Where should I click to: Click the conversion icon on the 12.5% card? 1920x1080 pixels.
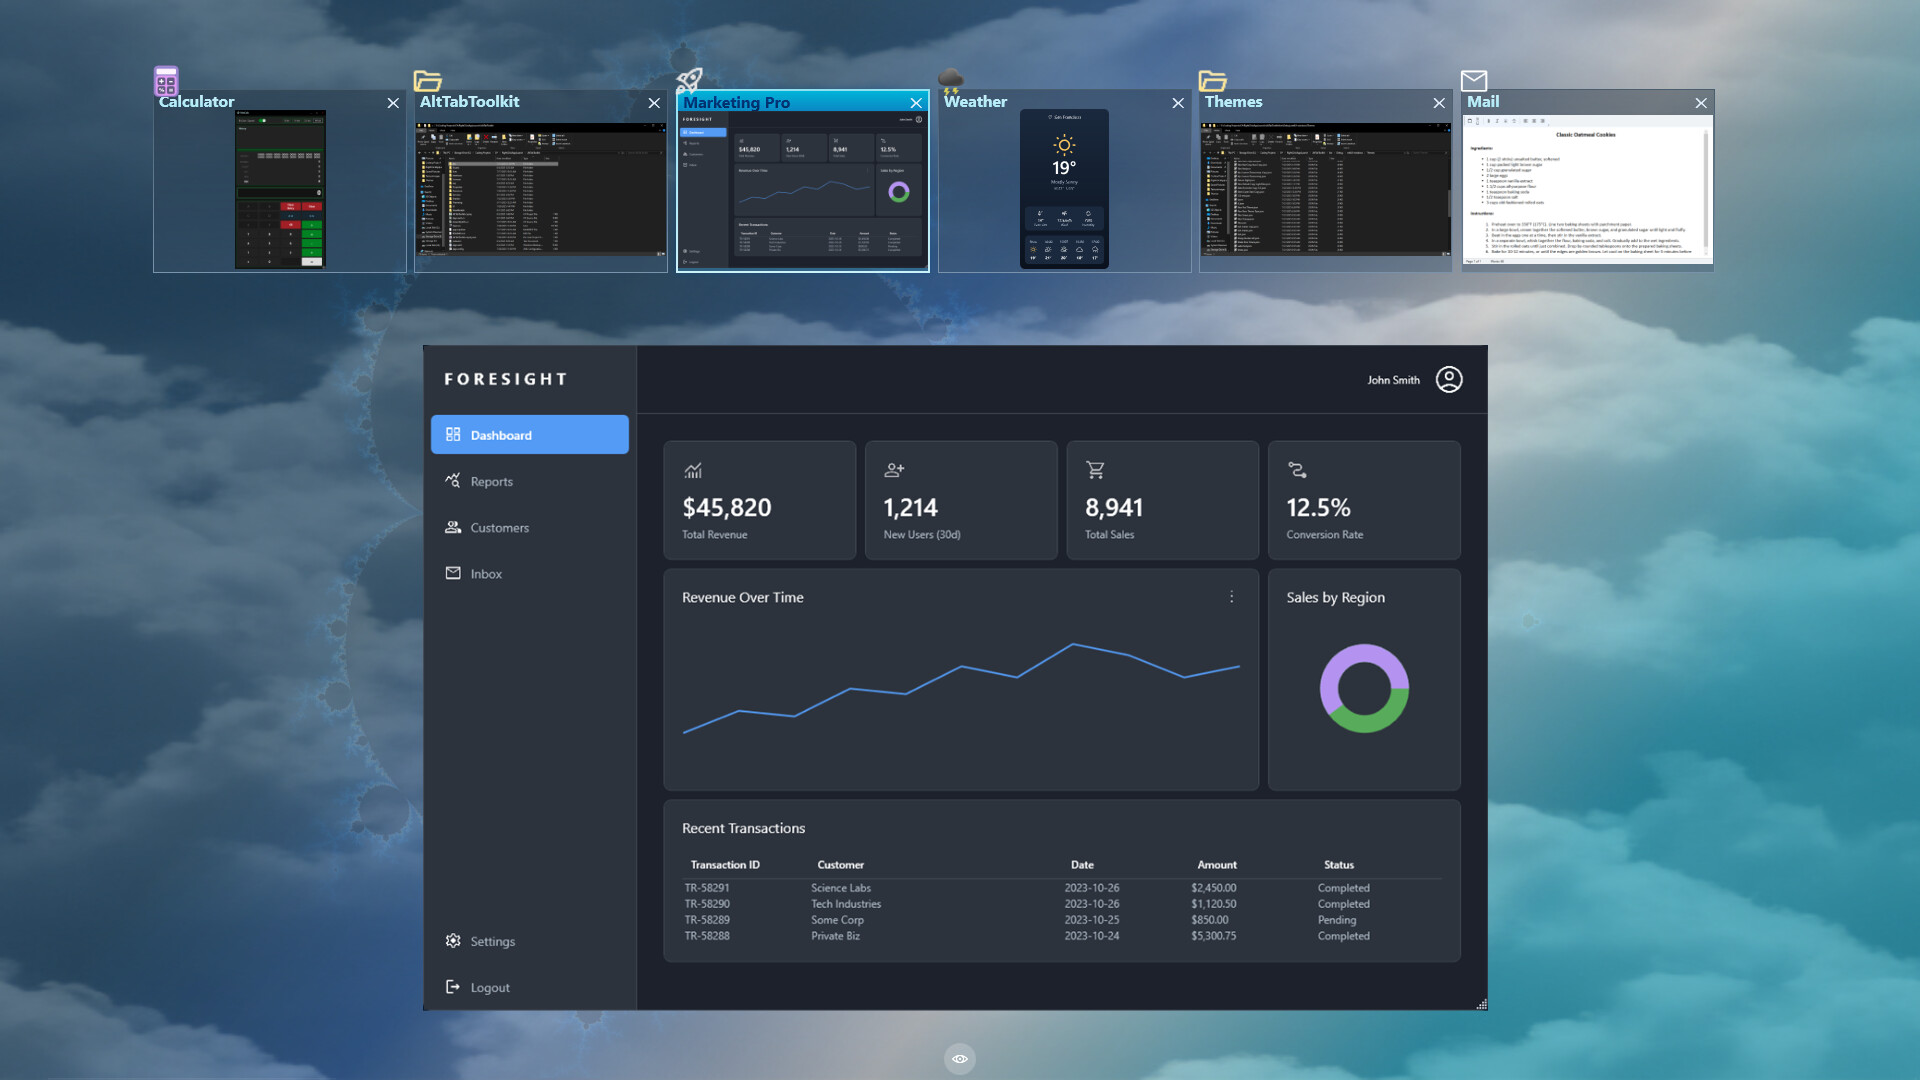tap(1297, 469)
